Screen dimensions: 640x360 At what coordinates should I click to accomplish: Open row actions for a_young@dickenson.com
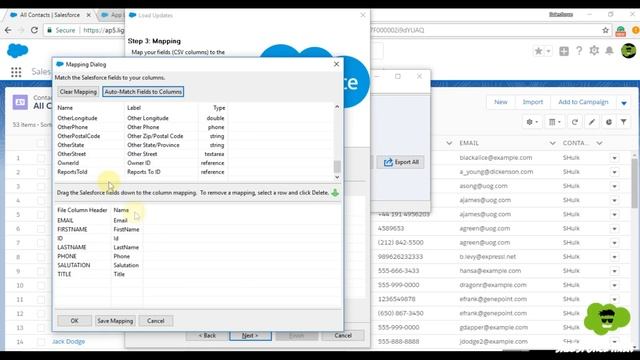click(x=615, y=172)
